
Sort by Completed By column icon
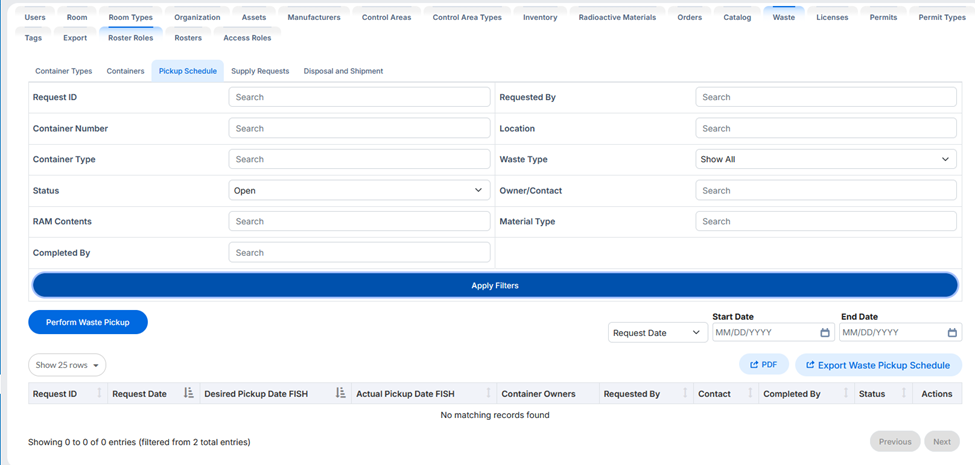(x=846, y=394)
